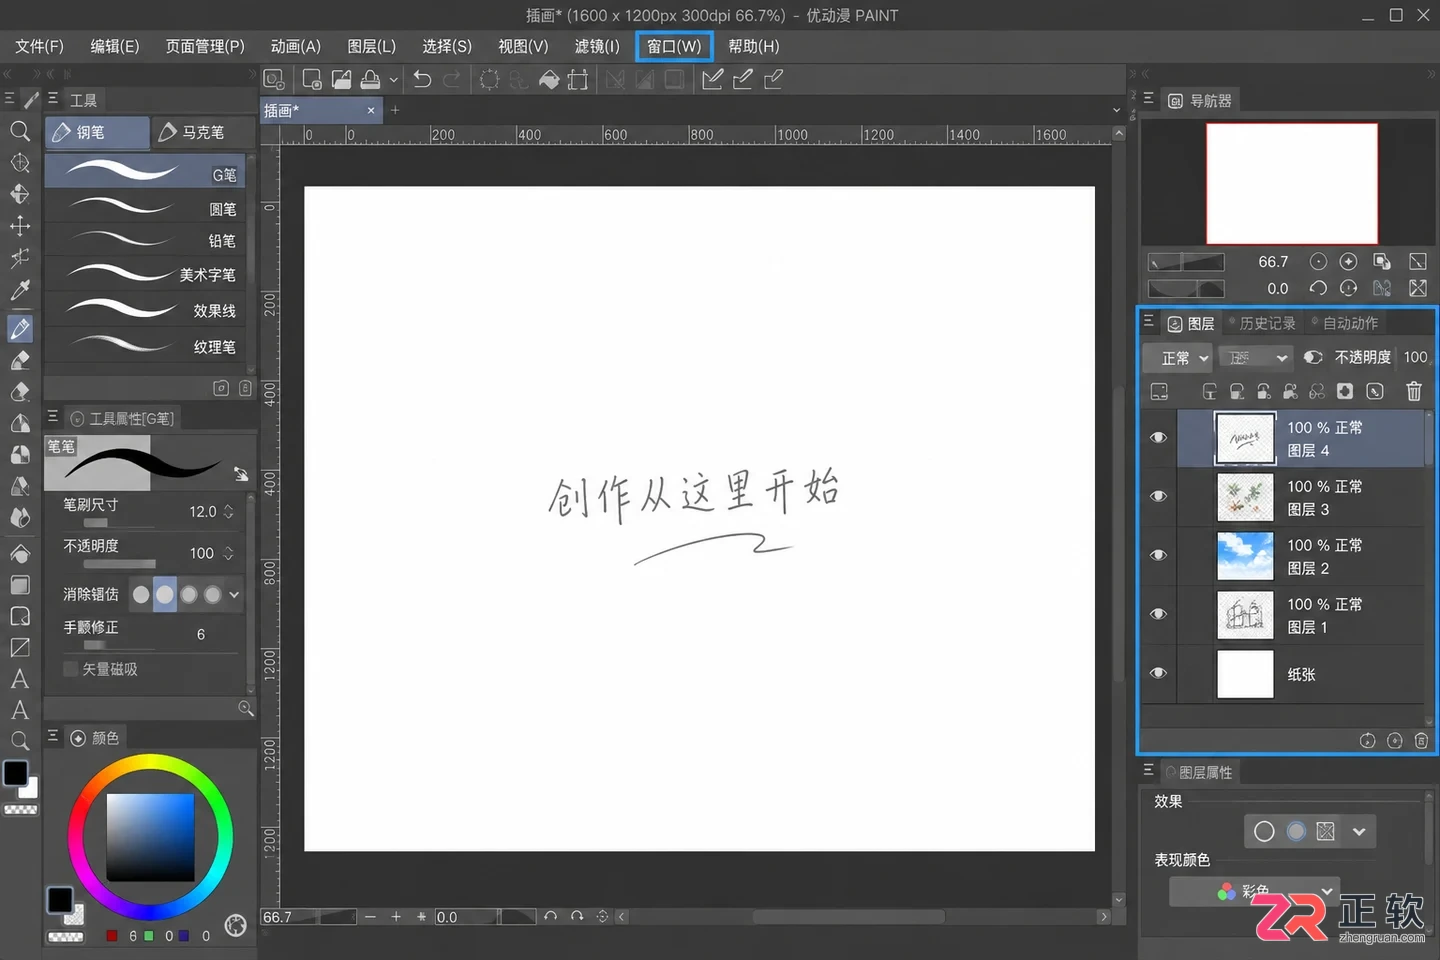1440x960 pixels.
Task: Hide layer 图层 3 with its eye icon
Action: pyautogui.click(x=1158, y=496)
